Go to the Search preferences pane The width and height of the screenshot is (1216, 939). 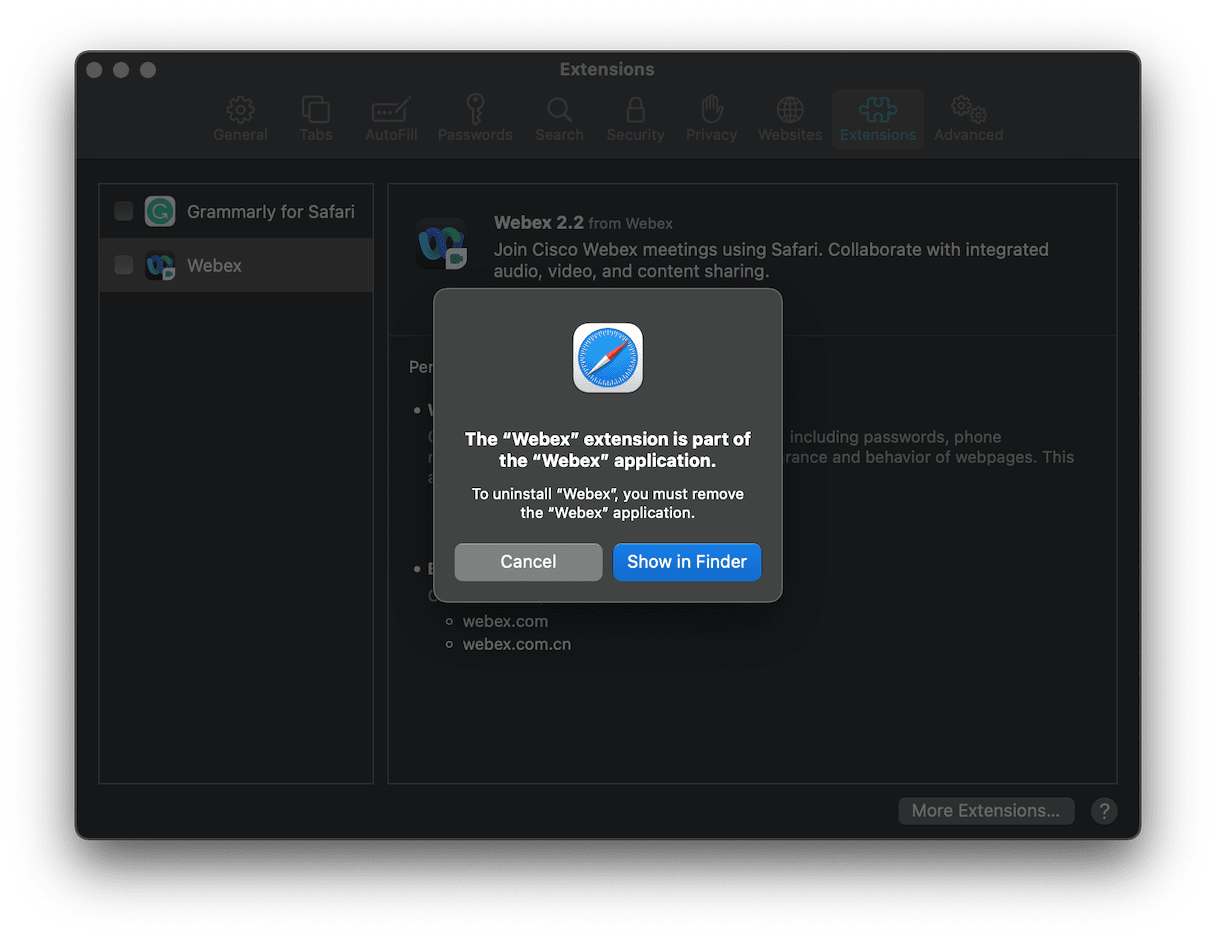[559, 119]
